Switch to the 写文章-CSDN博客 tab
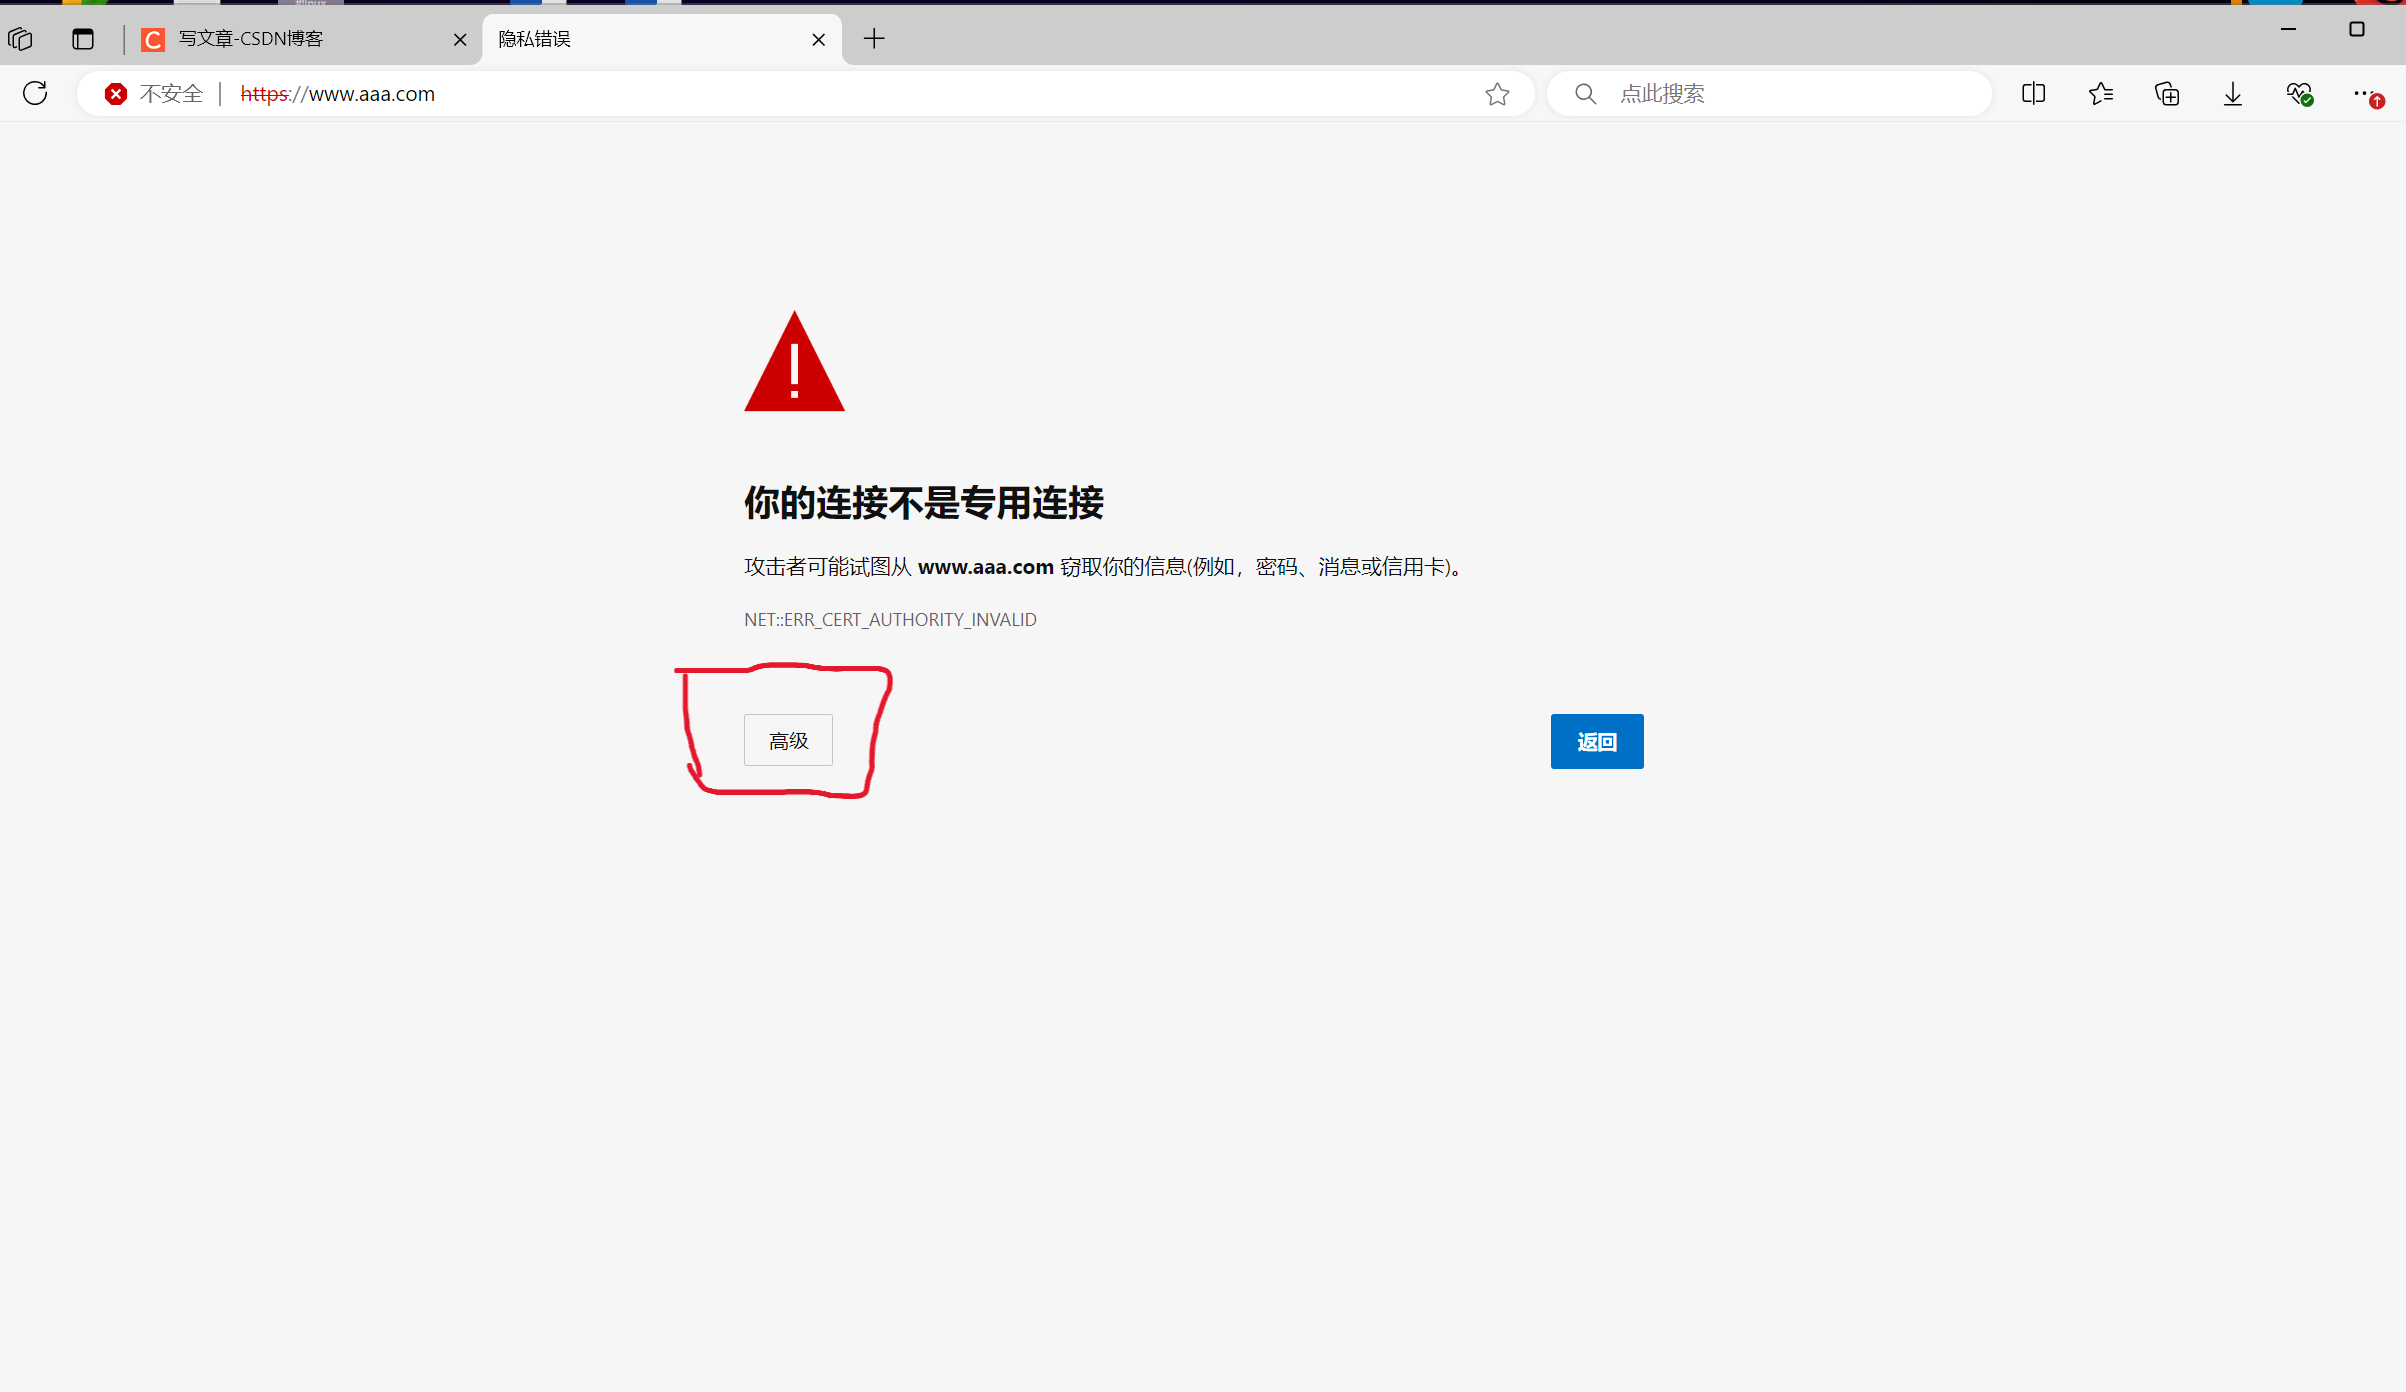Screen dimensions: 2406x1392 click(x=290, y=39)
